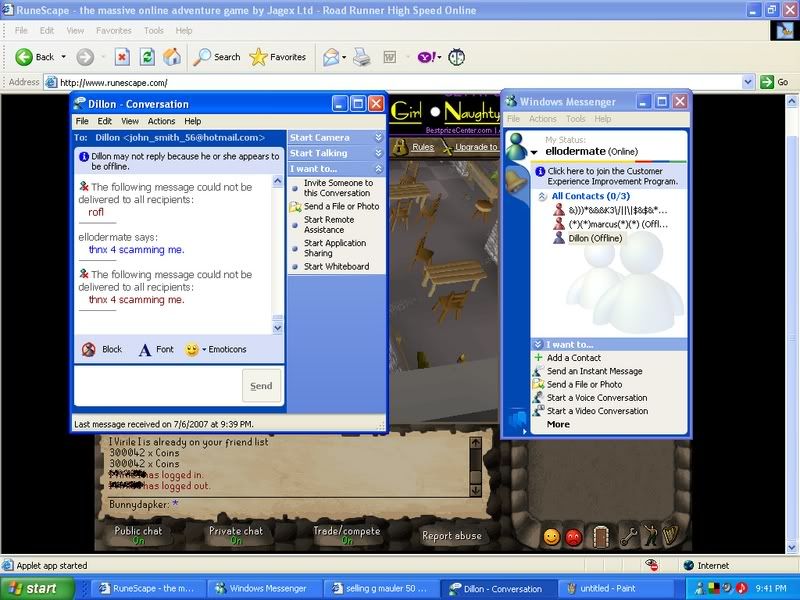Click in the message input box
This screenshot has height=600, width=800.
pos(158,386)
